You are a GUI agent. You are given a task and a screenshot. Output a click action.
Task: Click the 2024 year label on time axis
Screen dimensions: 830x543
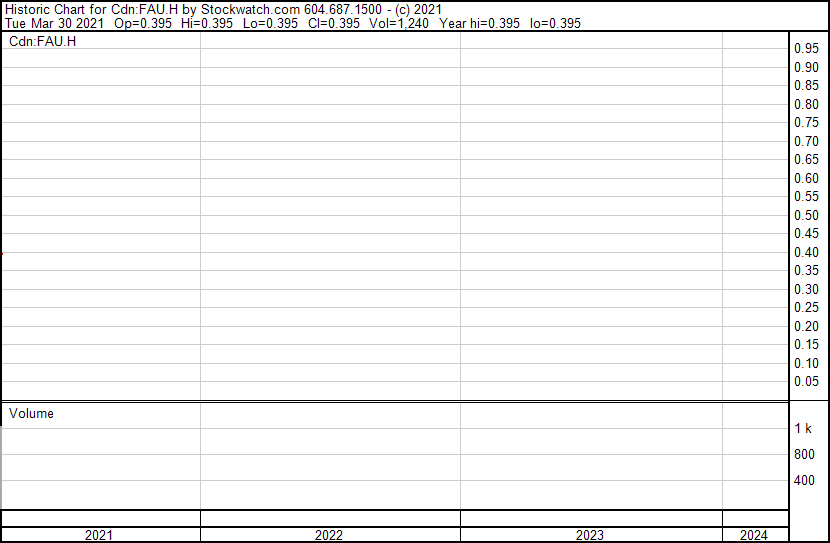click(x=754, y=535)
